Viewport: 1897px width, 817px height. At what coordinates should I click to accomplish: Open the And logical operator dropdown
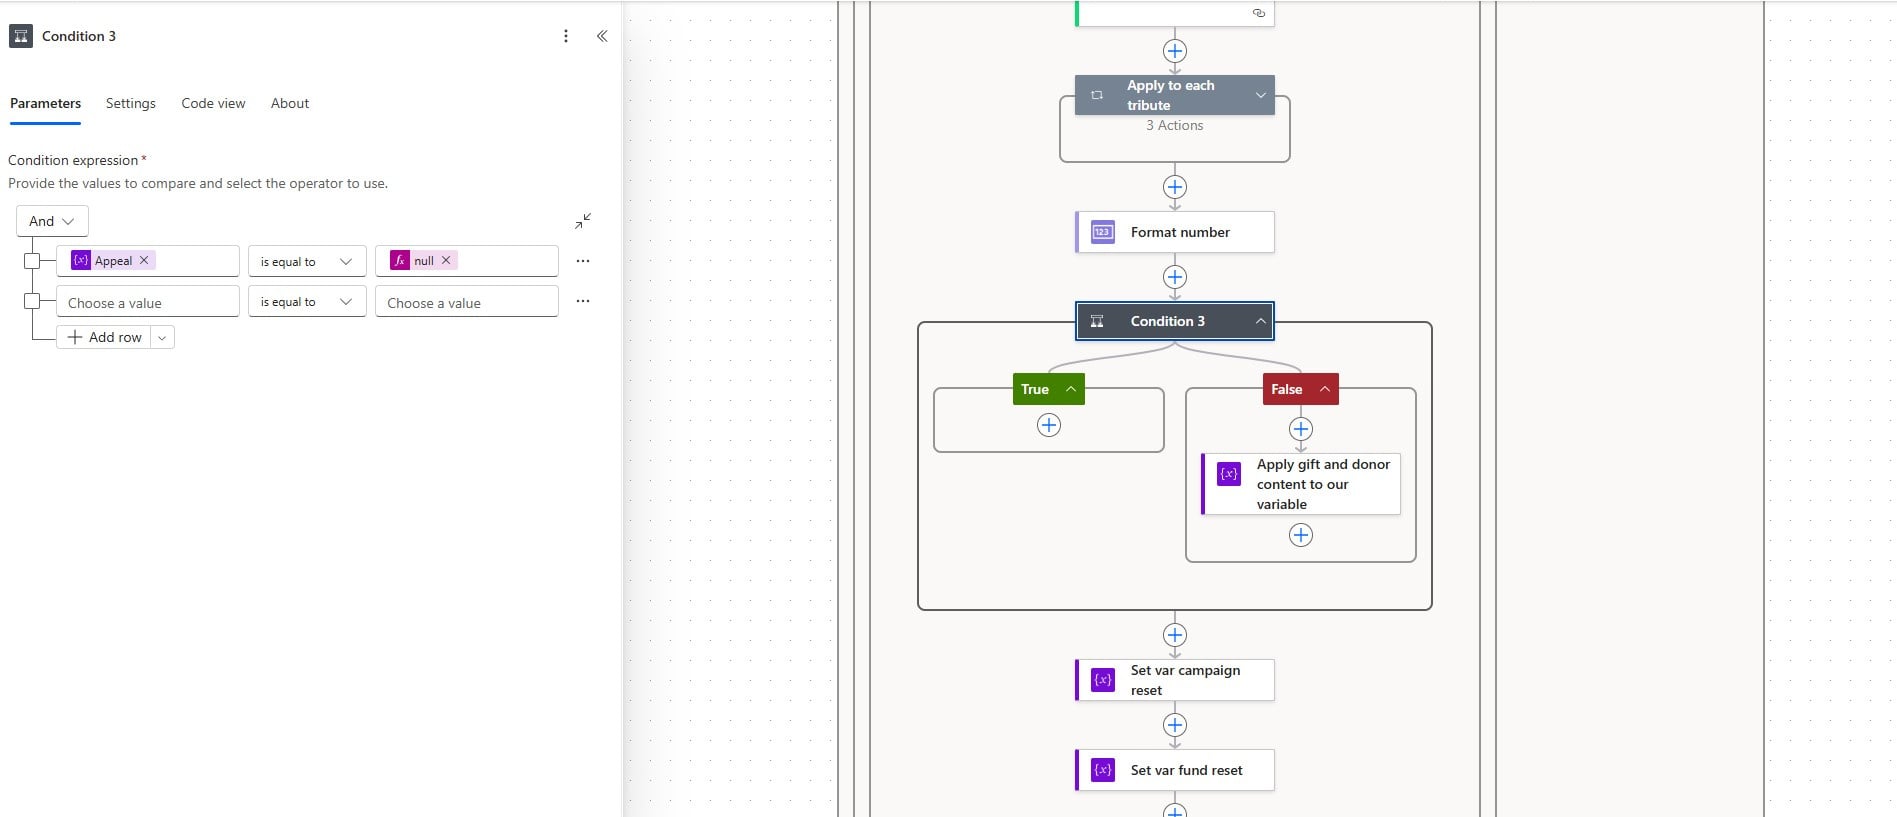coord(52,221)
